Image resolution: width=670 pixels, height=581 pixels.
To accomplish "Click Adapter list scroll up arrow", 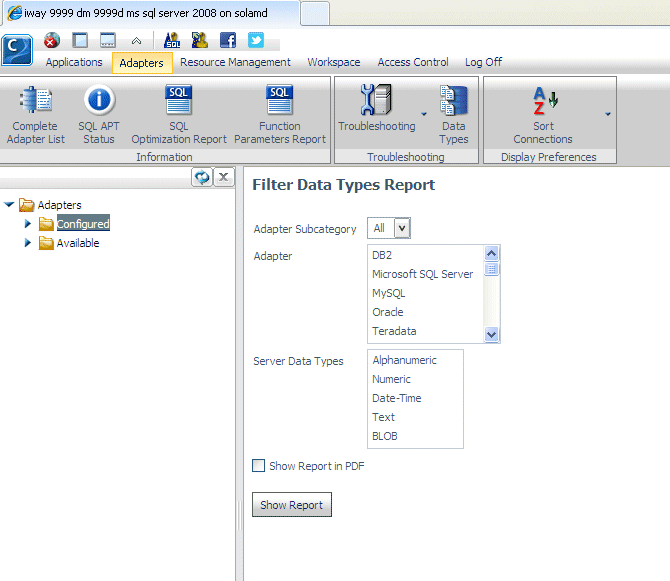I will coord(491,254).
